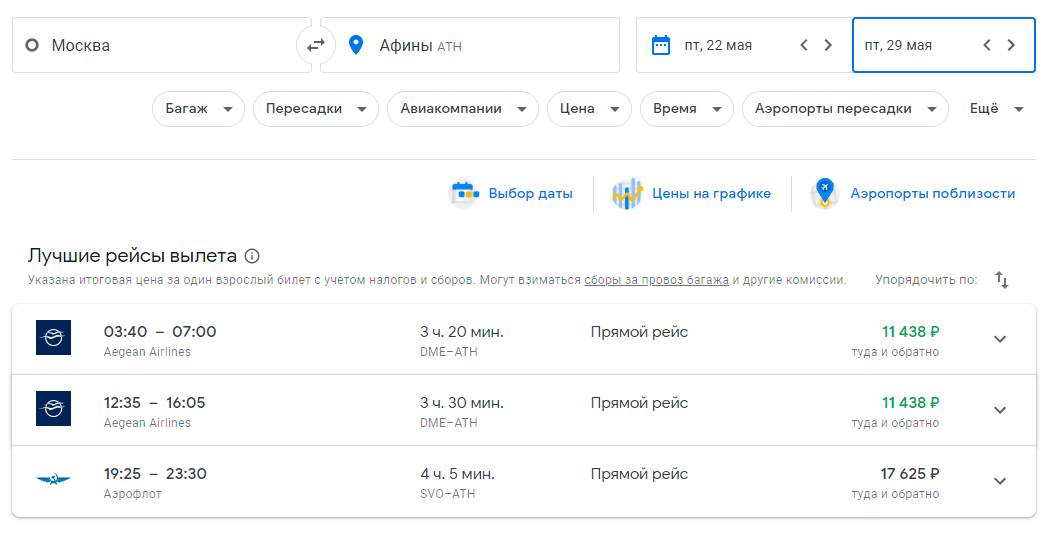Open the Цена filter dropdown
The height and width of the screenshot is (539, 1048).
(x=589, y=109)
